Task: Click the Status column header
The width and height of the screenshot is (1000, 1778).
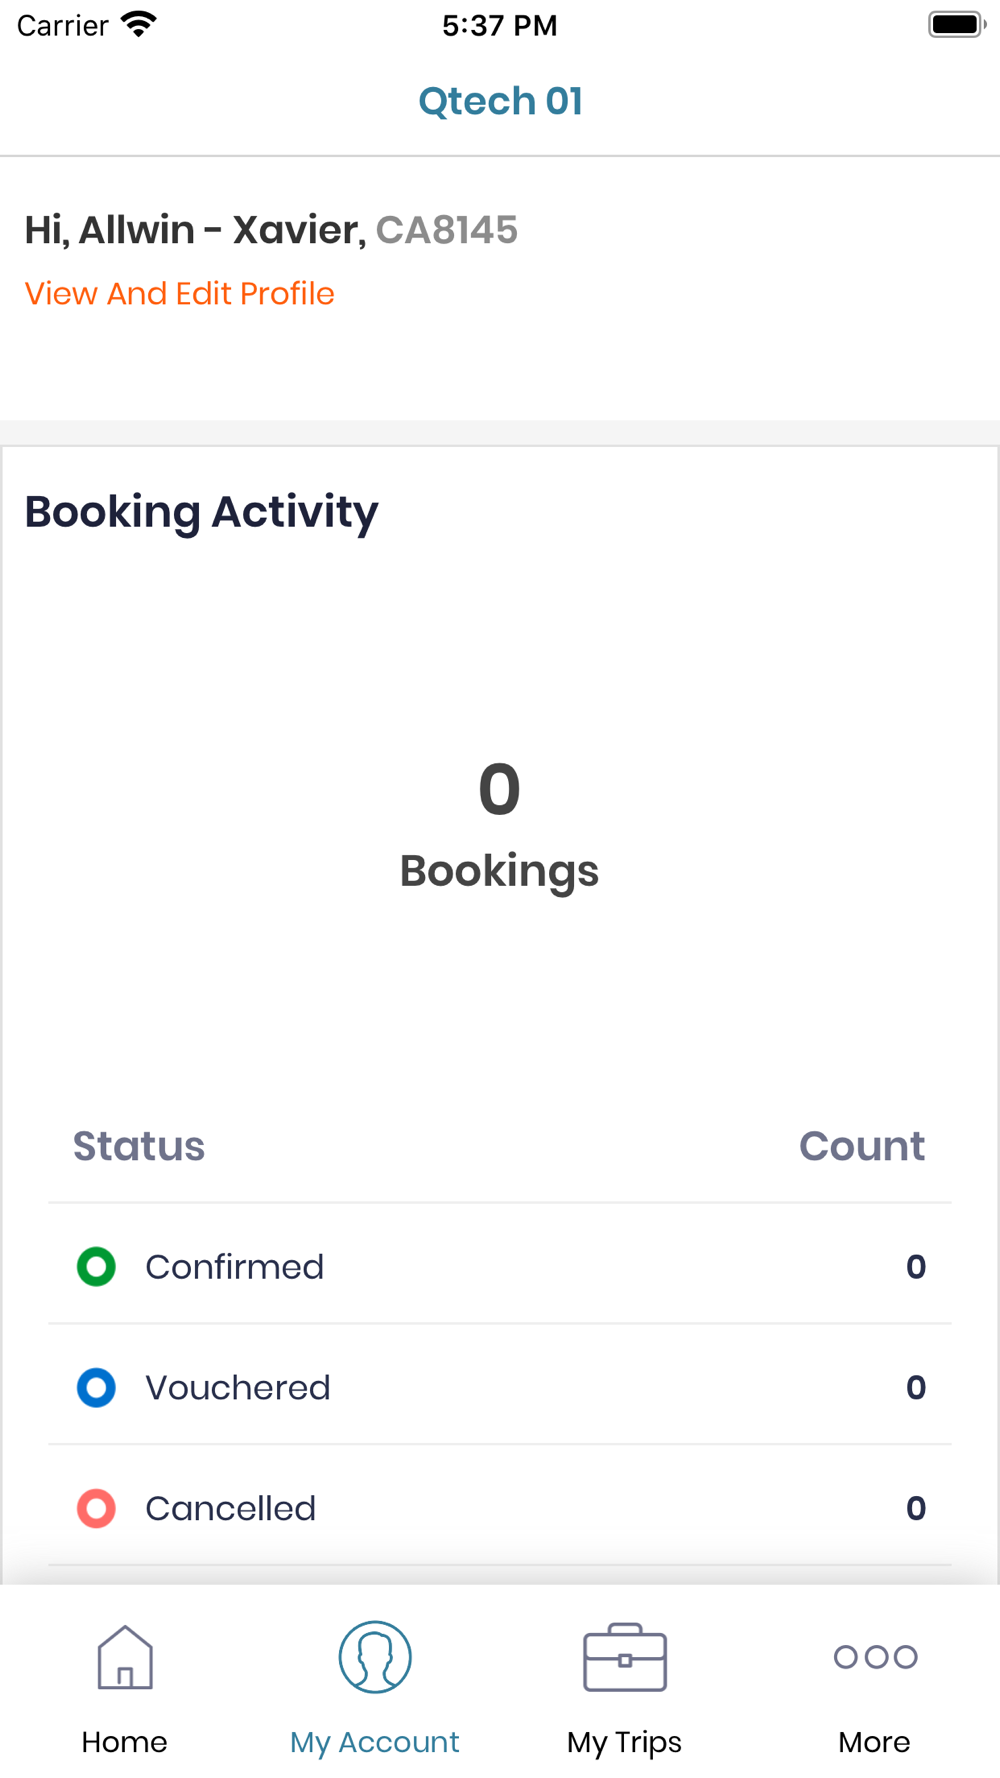Action: point(139,1146)
